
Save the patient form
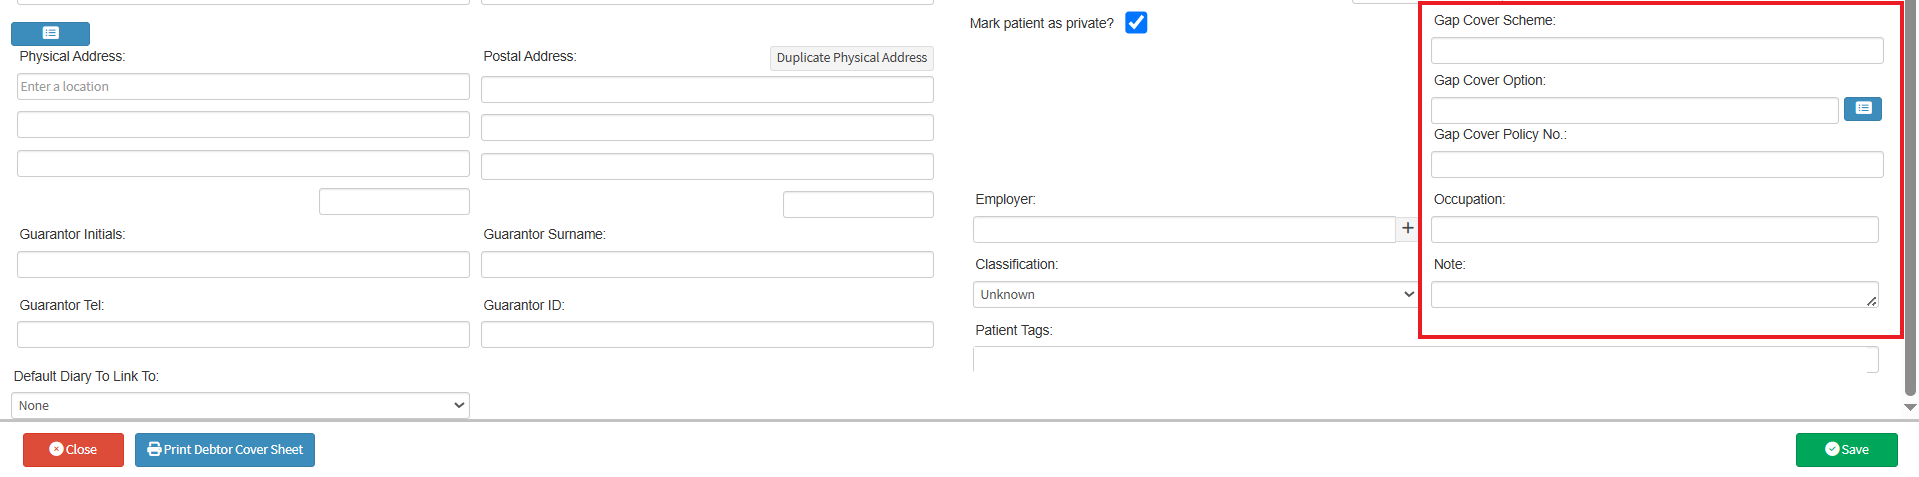1846,450
